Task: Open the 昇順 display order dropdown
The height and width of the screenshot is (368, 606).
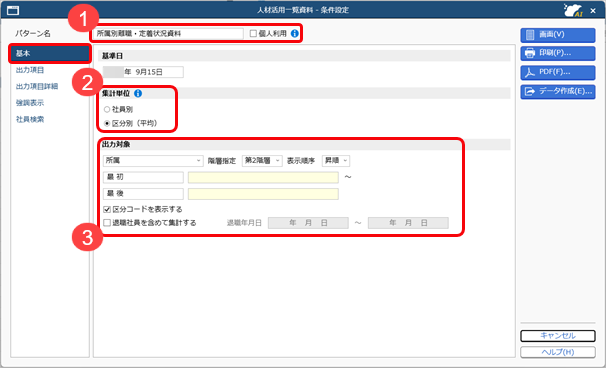Action: pos(335,161)
